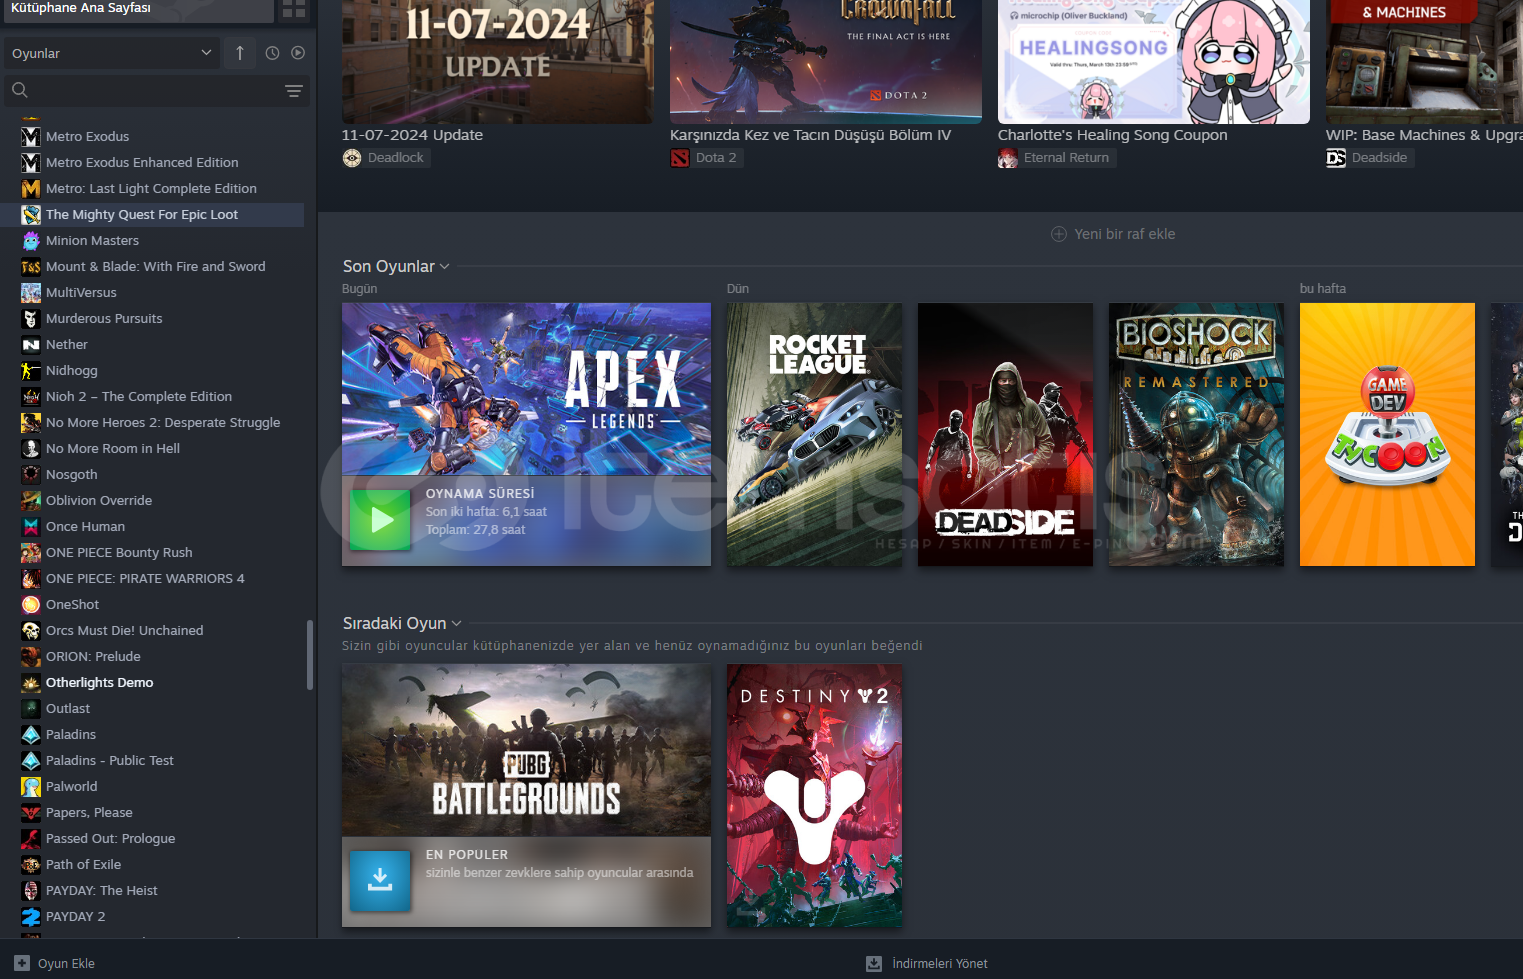Select Murderous Pursuits icon

[x=31, y=318]
